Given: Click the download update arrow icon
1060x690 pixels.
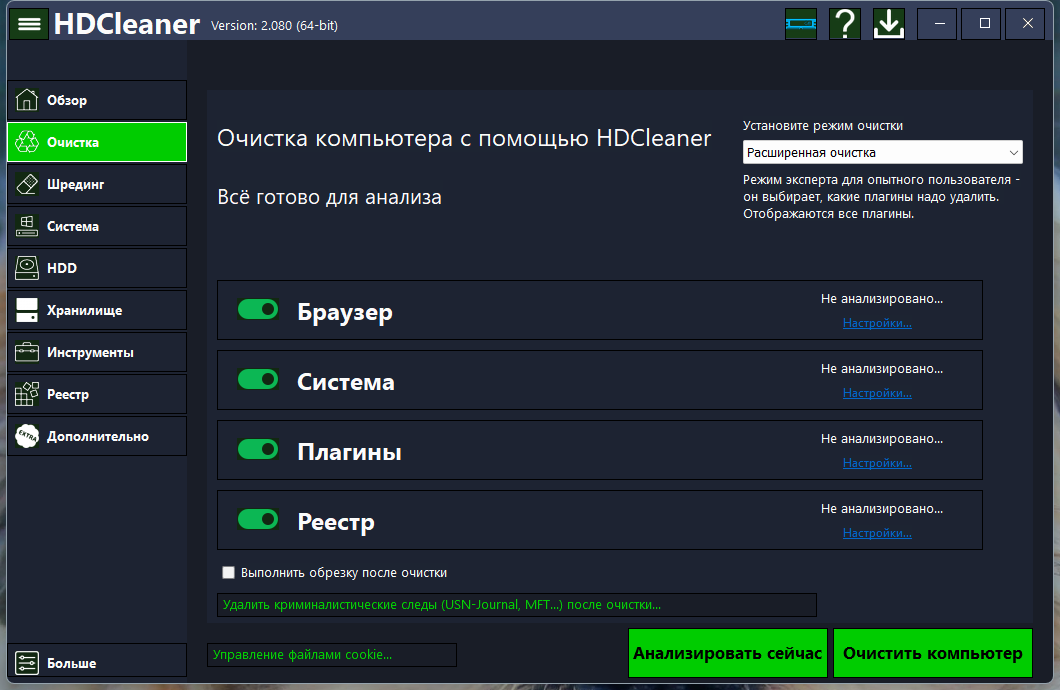Looking at the screenshot, I should click(889, 24).
